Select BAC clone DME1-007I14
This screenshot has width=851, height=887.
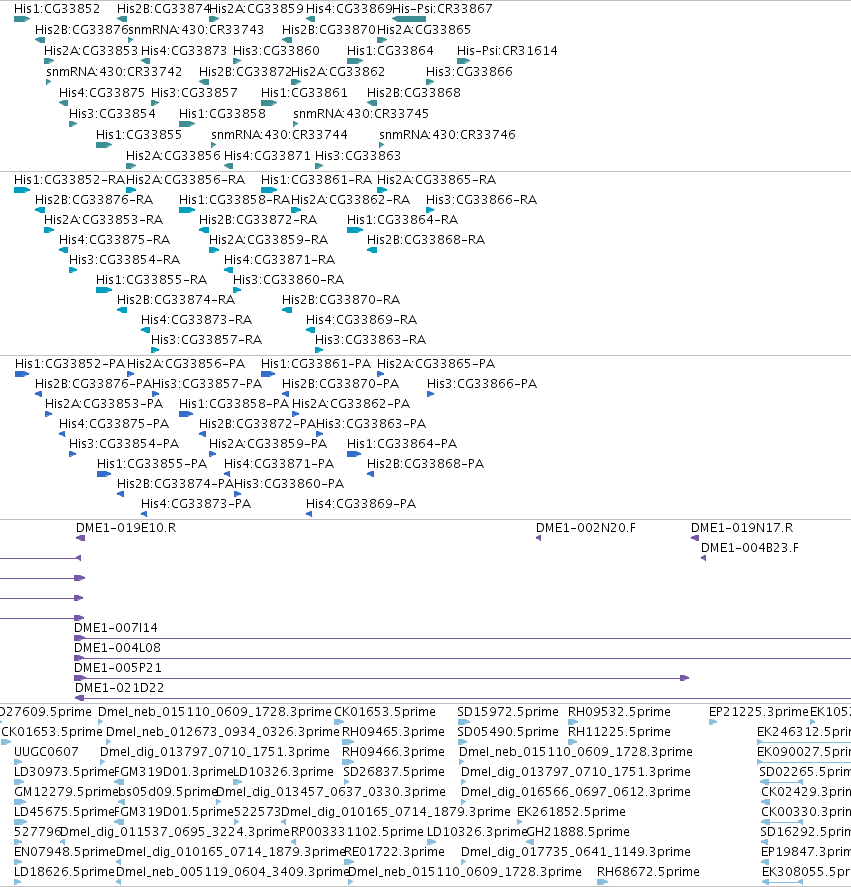coord(116,628)
